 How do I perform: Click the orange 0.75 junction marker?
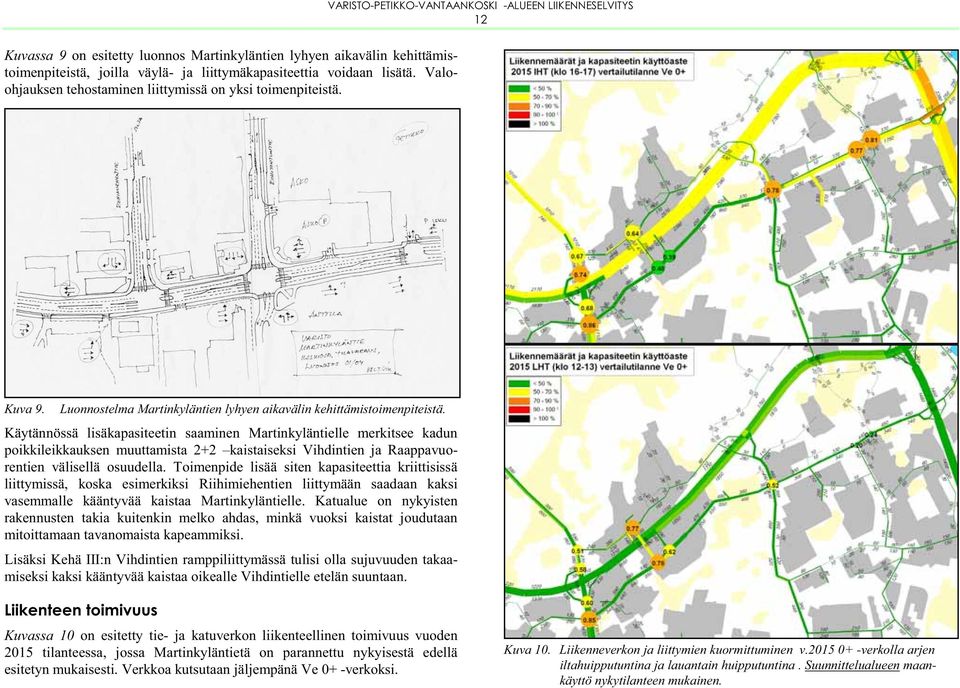(x=773, y=190)
